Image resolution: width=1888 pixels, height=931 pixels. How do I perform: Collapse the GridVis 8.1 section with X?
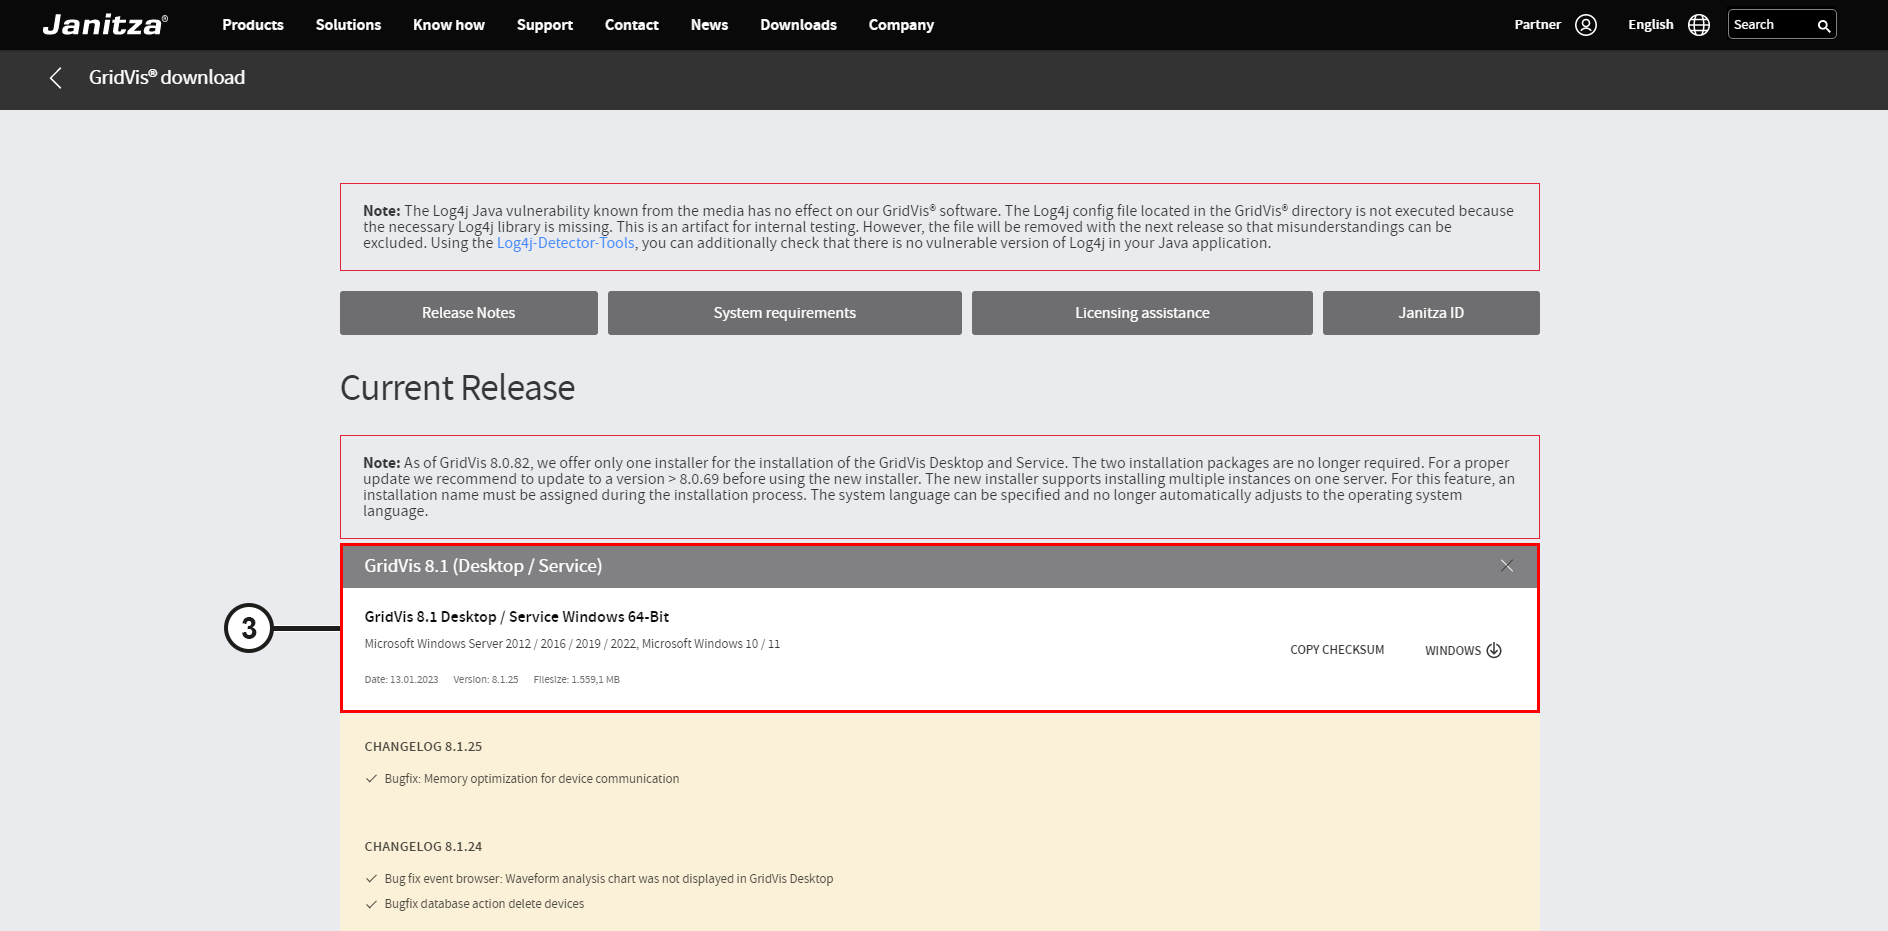(x=1507, y=566)
